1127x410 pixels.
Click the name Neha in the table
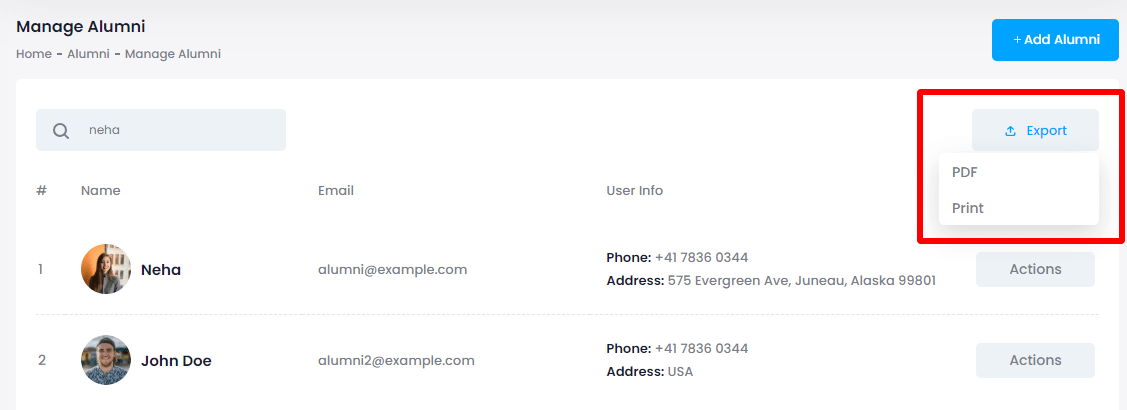(x=161, y=270)
